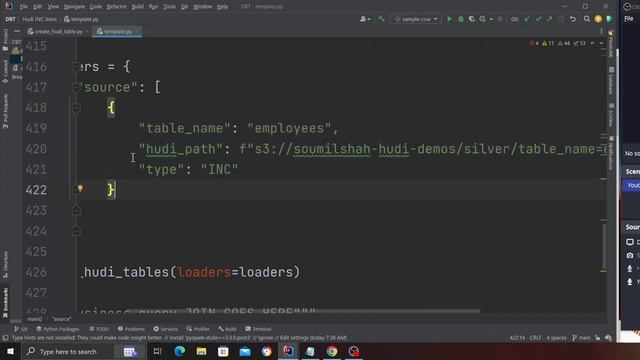This screenshot has width=640, height=360.
Task: Jump to previous highlighted error arrow
Action: click(x=592, y=43)
